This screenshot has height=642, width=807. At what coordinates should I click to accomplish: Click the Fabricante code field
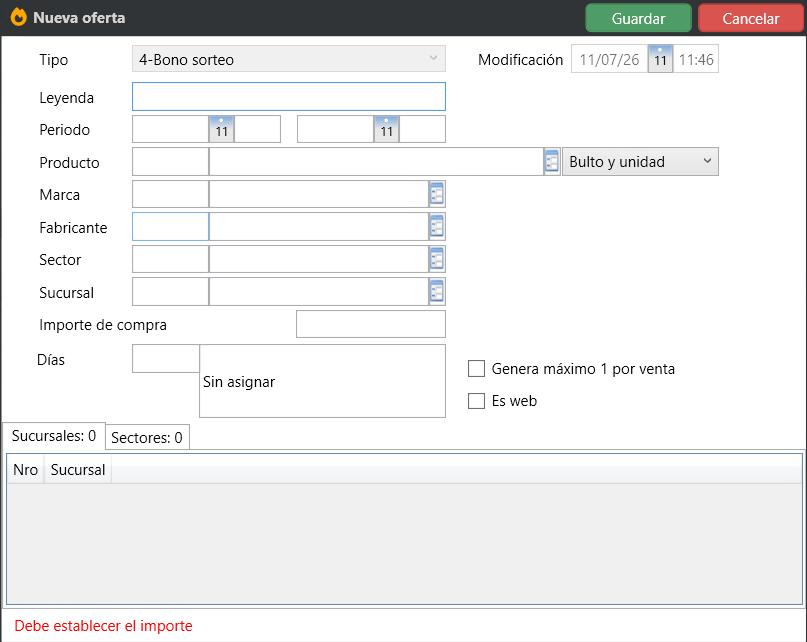170,227
